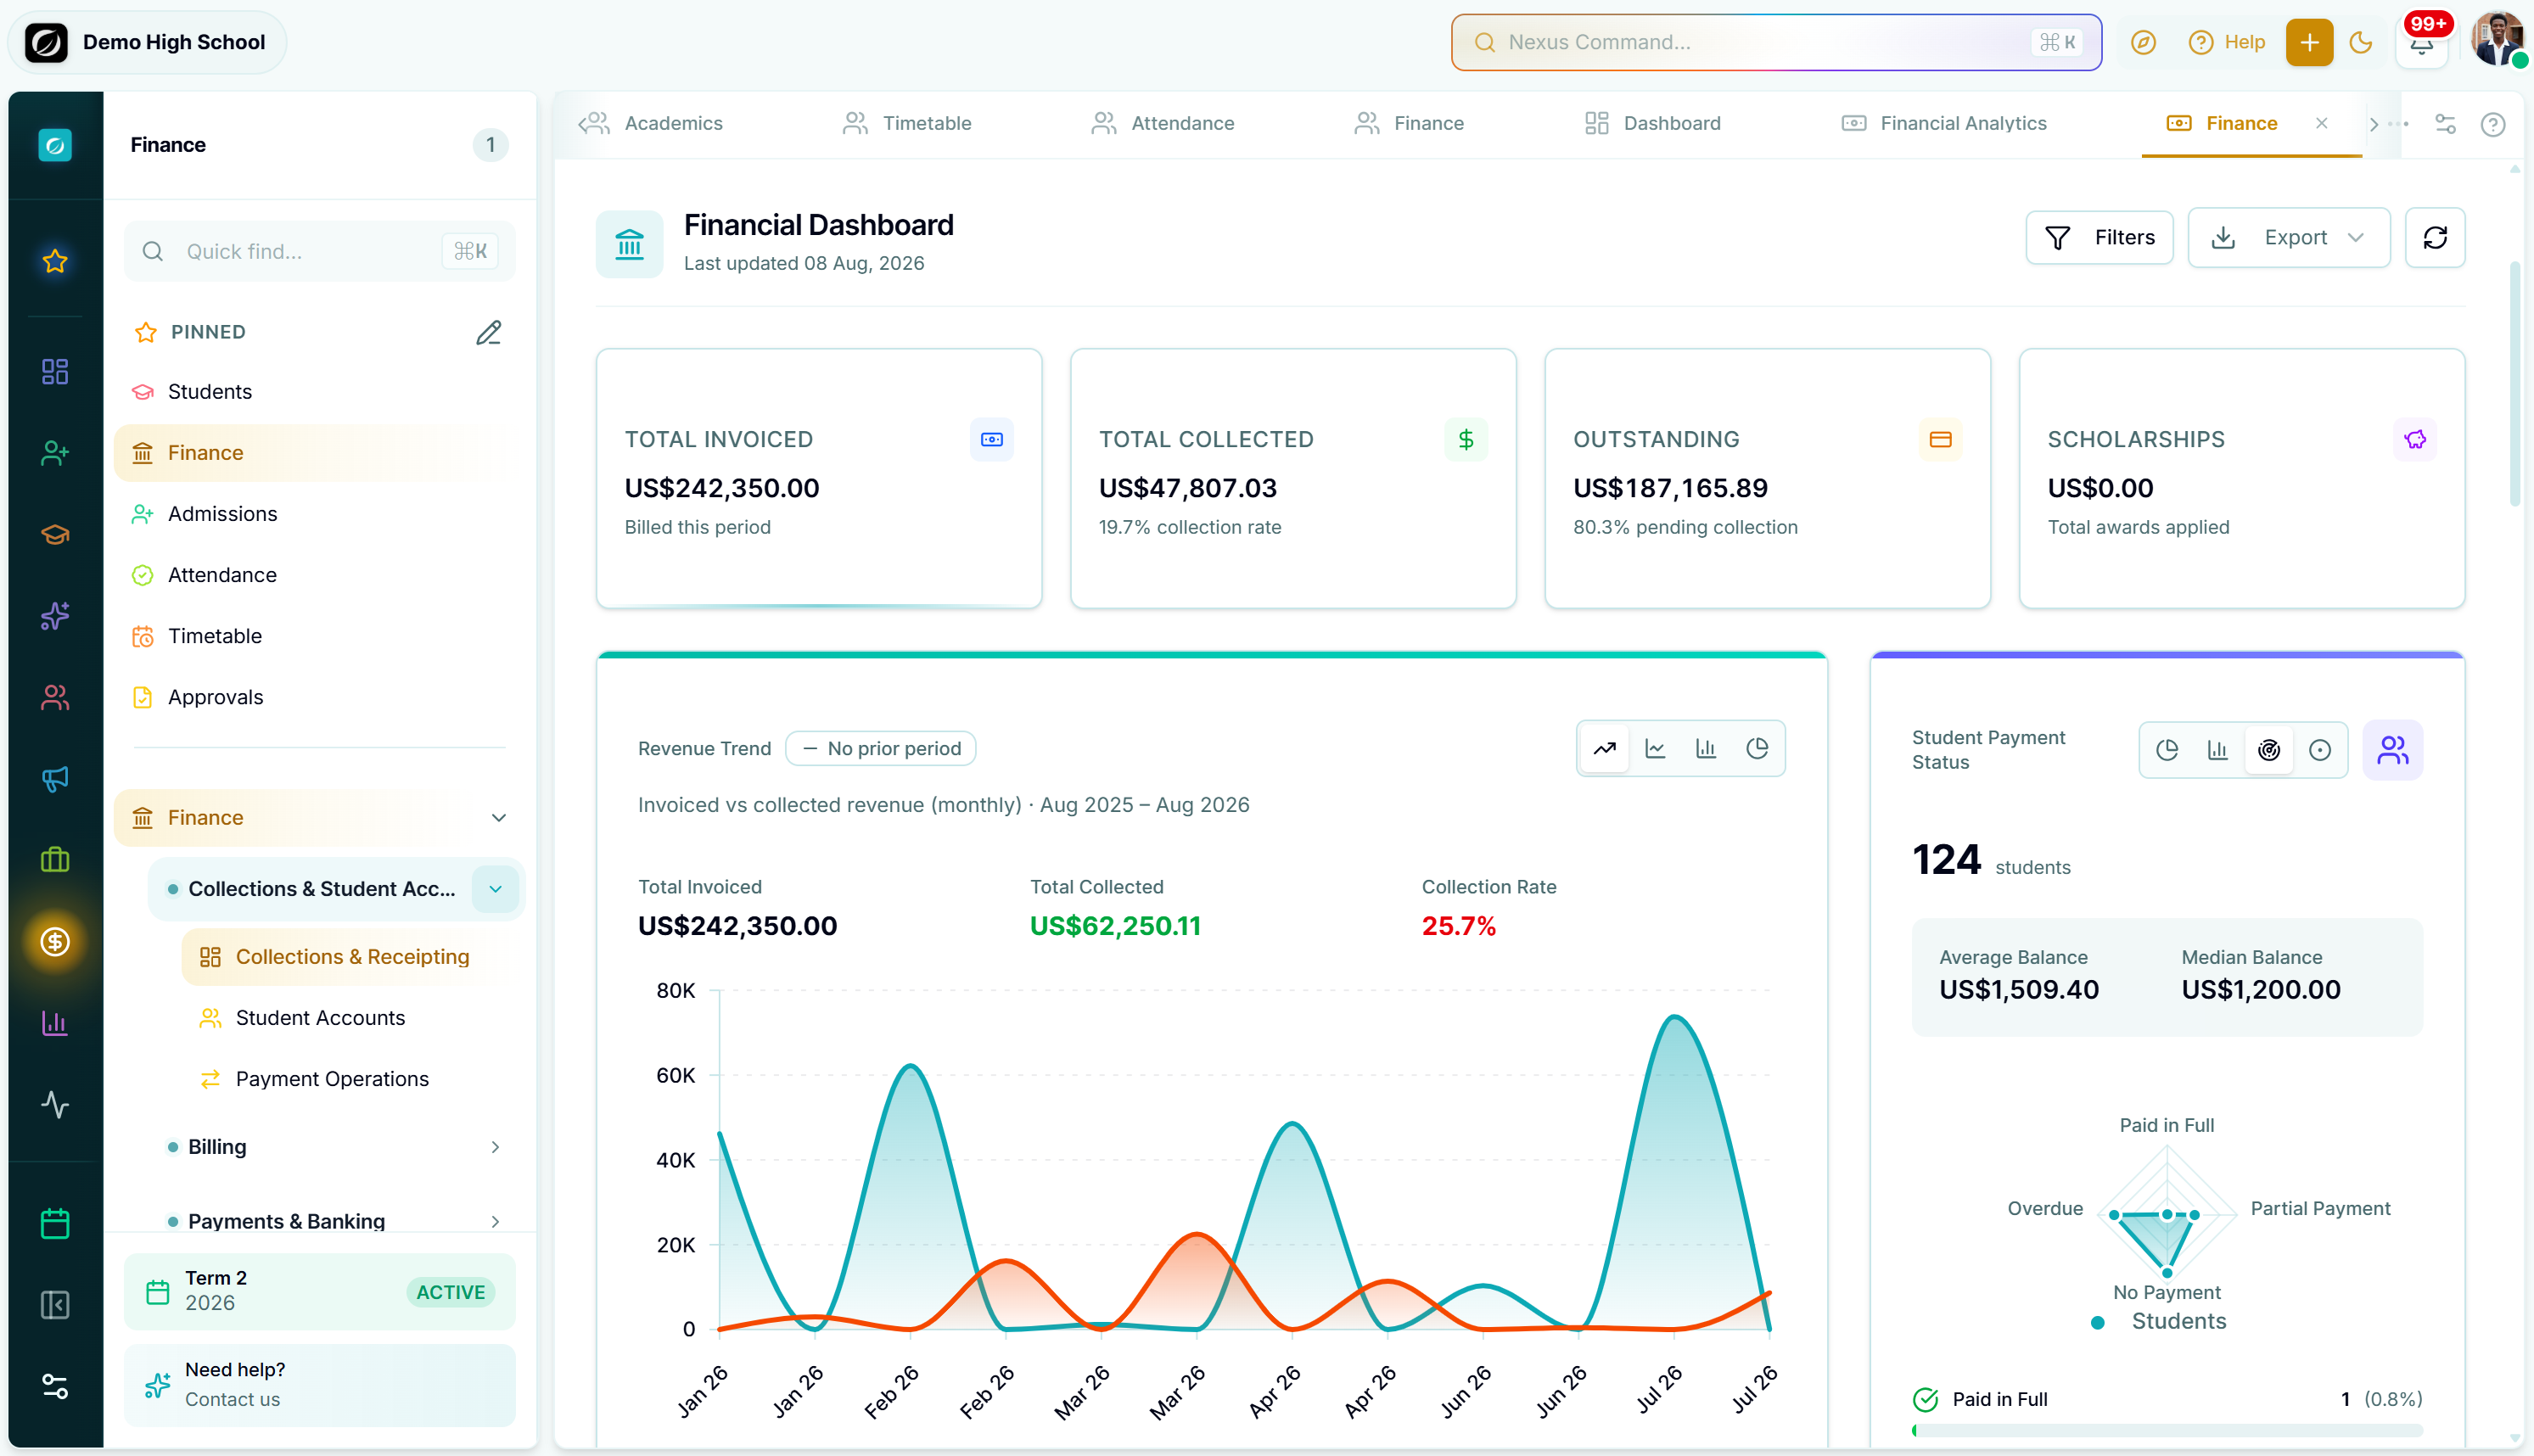Screen dimensions: 2534x1456
Task: Switch Student Payment Status to circle-dot view
Action: tap(2320, 749)
